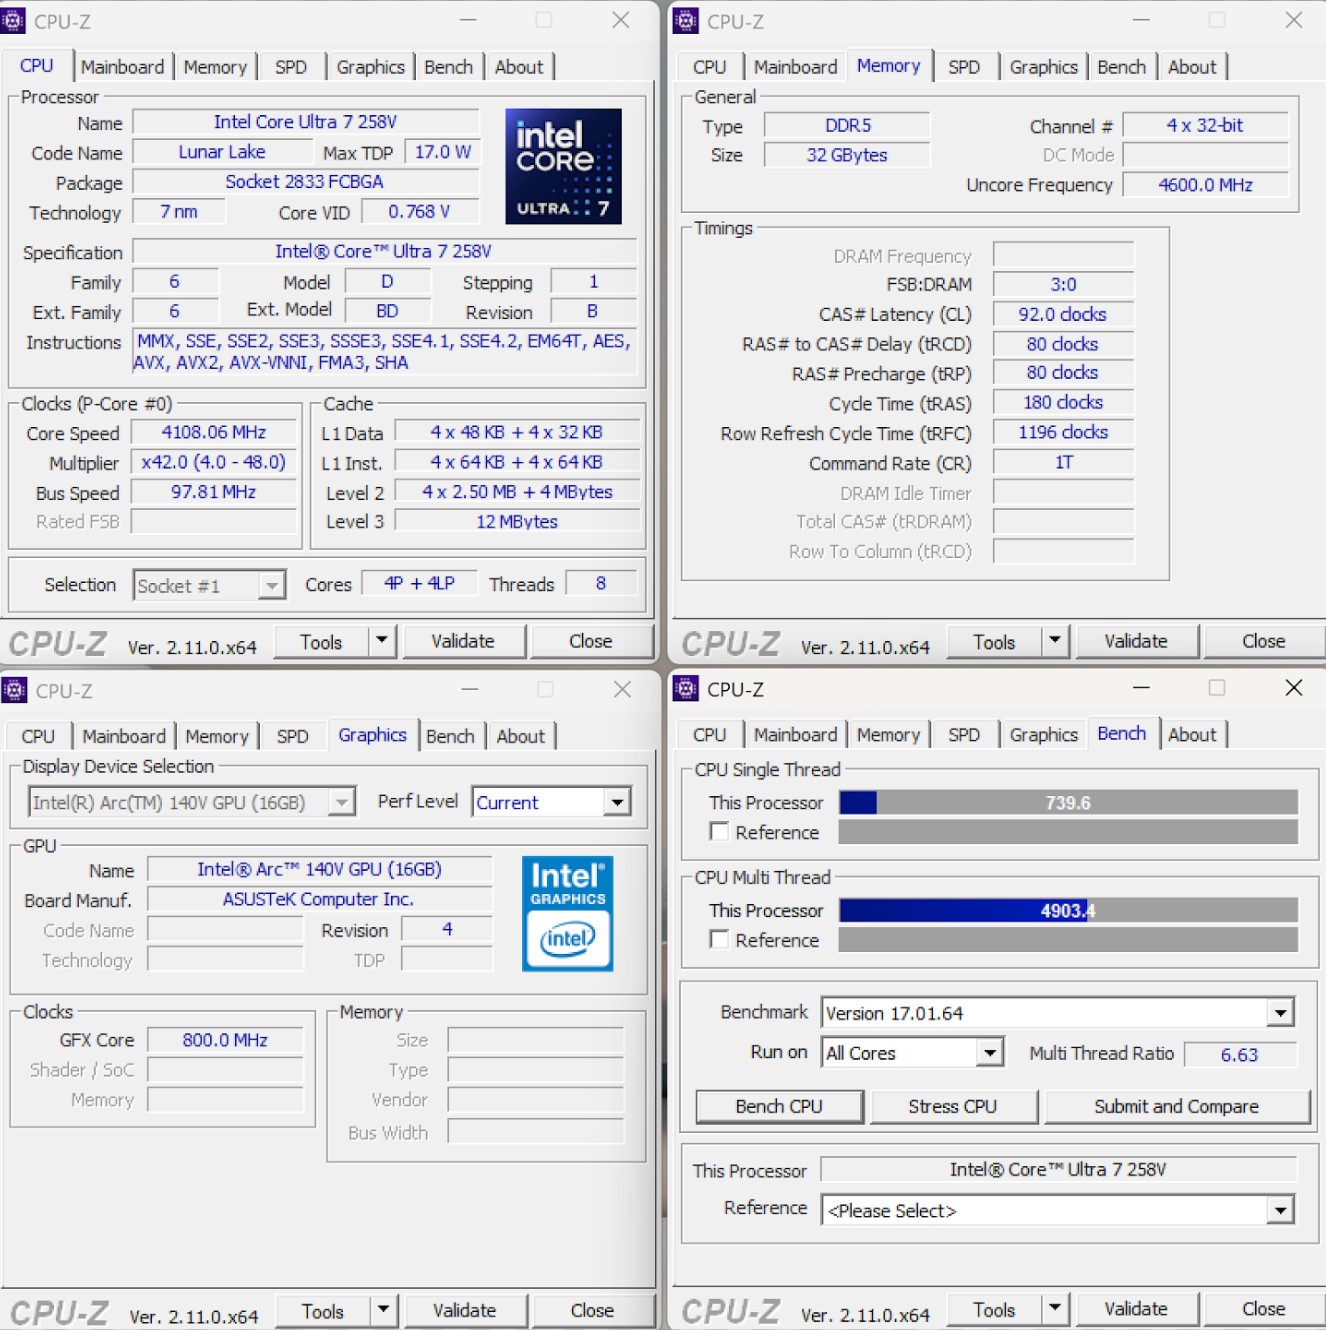Click Name field Intel Core Ultra 7 258V
Image resolution: width=1326 pixels, height=1330 pixels.
point(306,122)
